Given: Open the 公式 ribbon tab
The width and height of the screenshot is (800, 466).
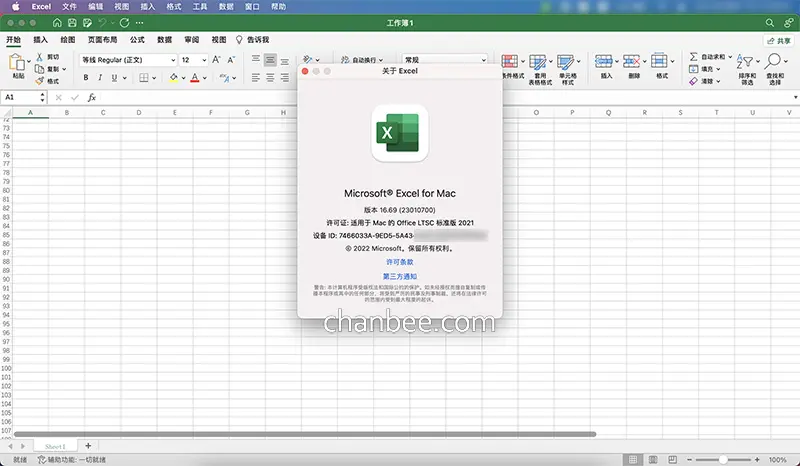Looking at the screenshot, I should (x=137, y=39).
